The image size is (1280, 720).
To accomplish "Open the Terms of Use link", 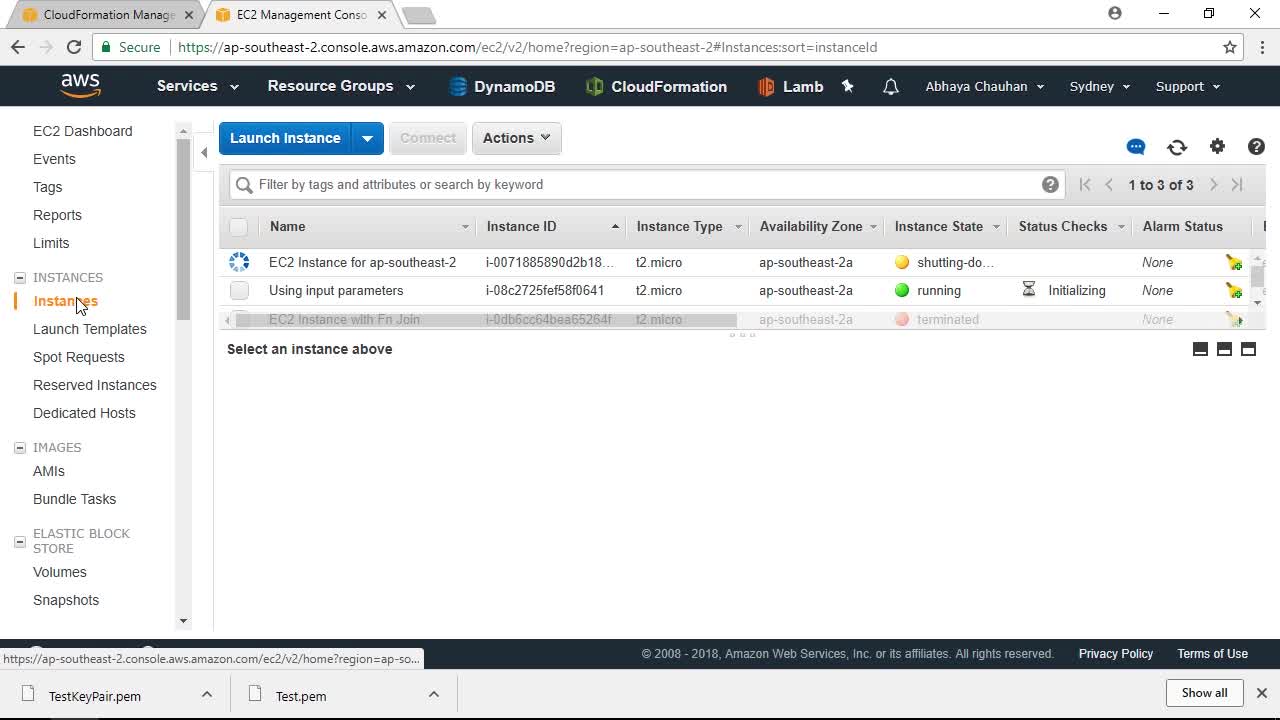I will 1212,654.
